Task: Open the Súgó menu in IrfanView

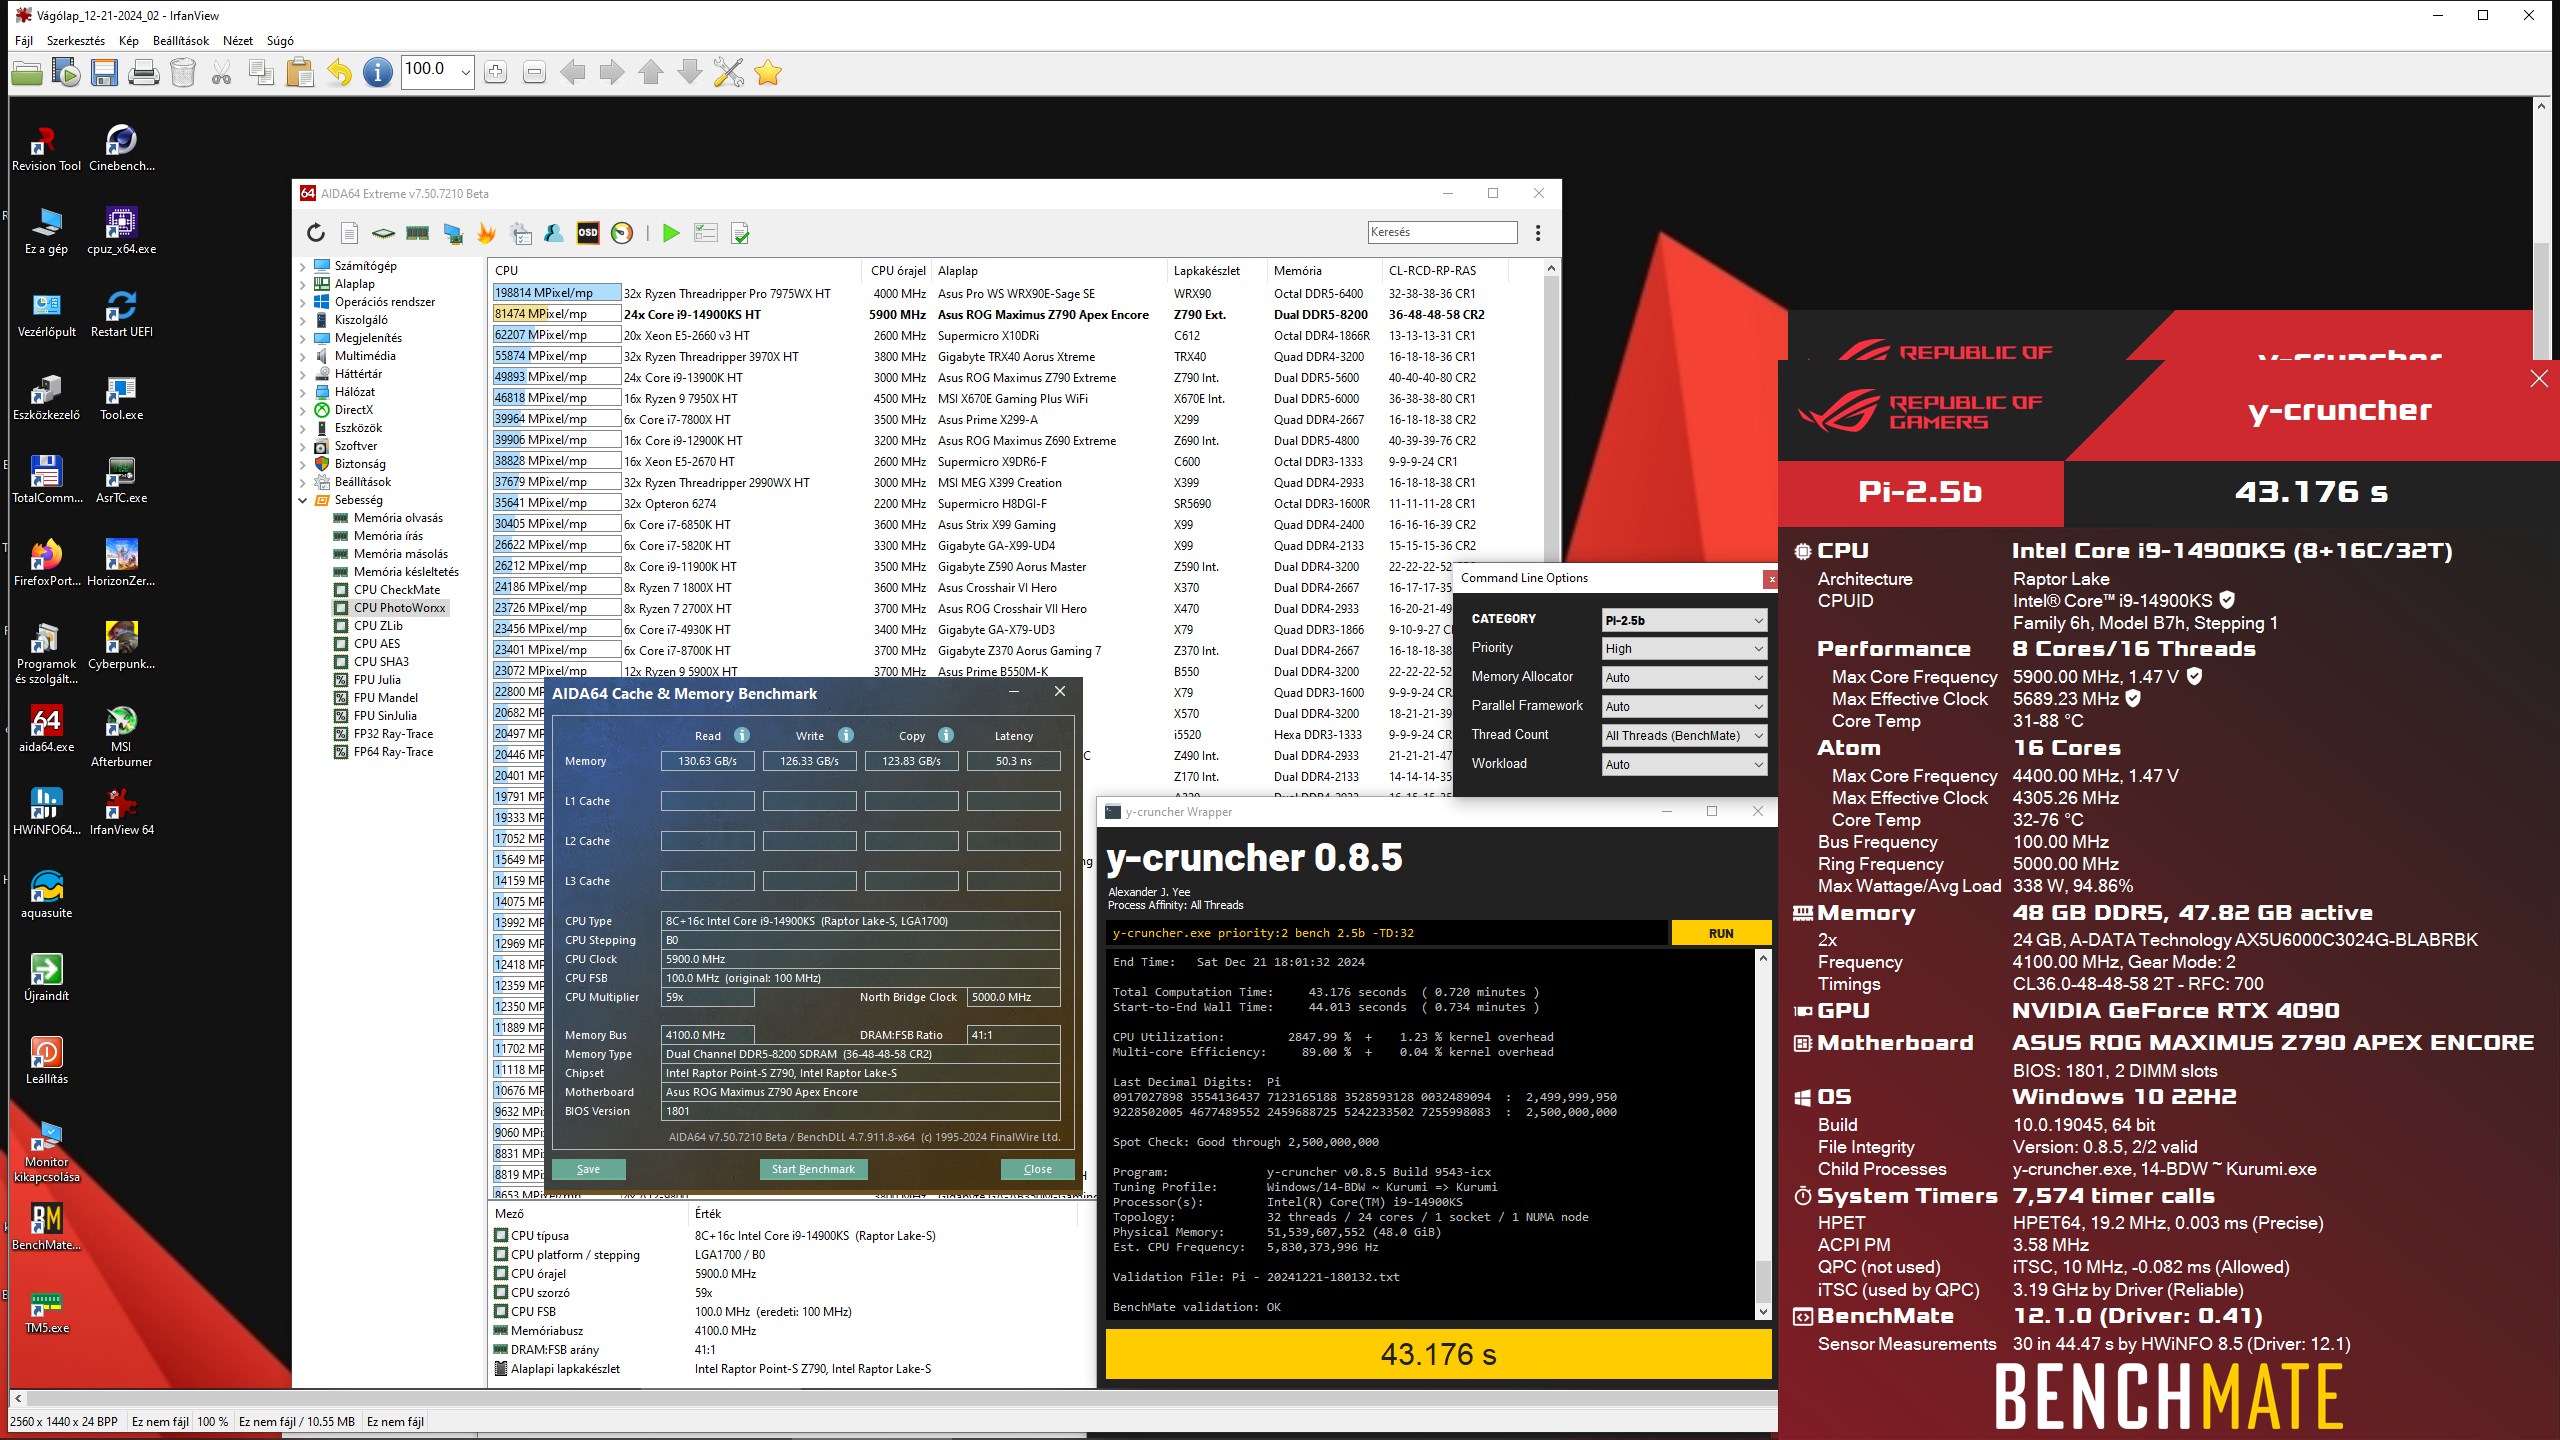Action: point(280,41)
